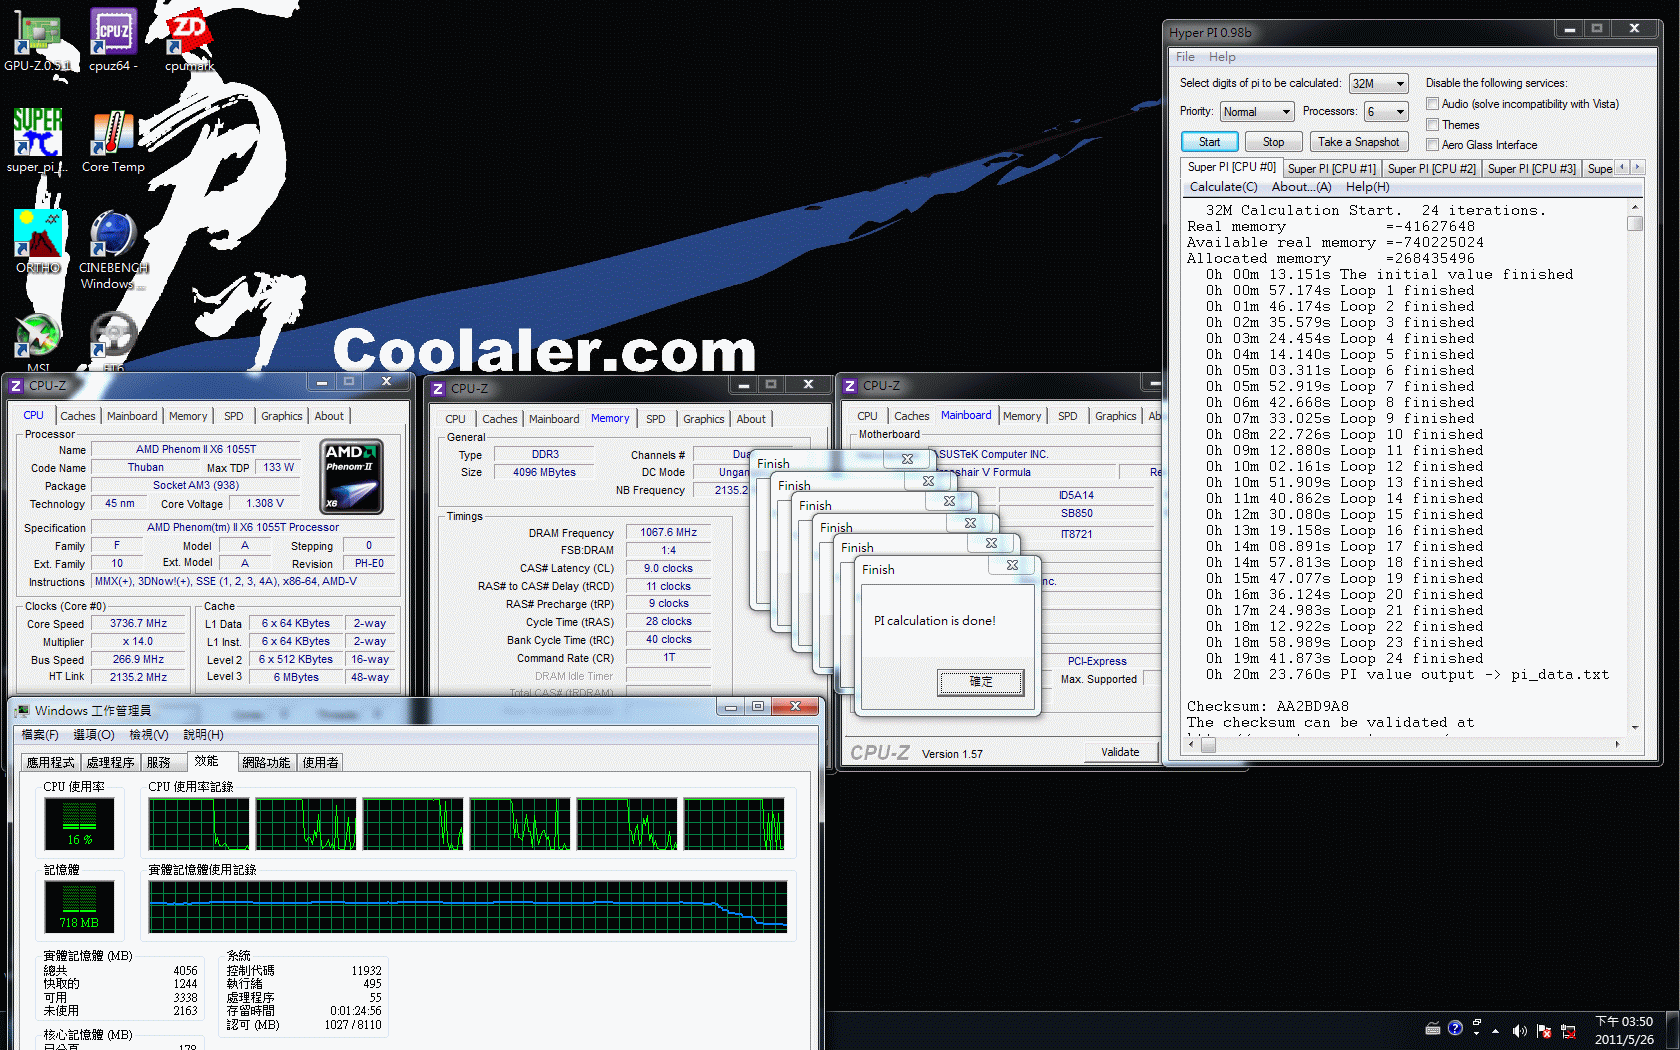Show hidden tray icons arrow

pyautogui.click(x=1496, y=1030)
